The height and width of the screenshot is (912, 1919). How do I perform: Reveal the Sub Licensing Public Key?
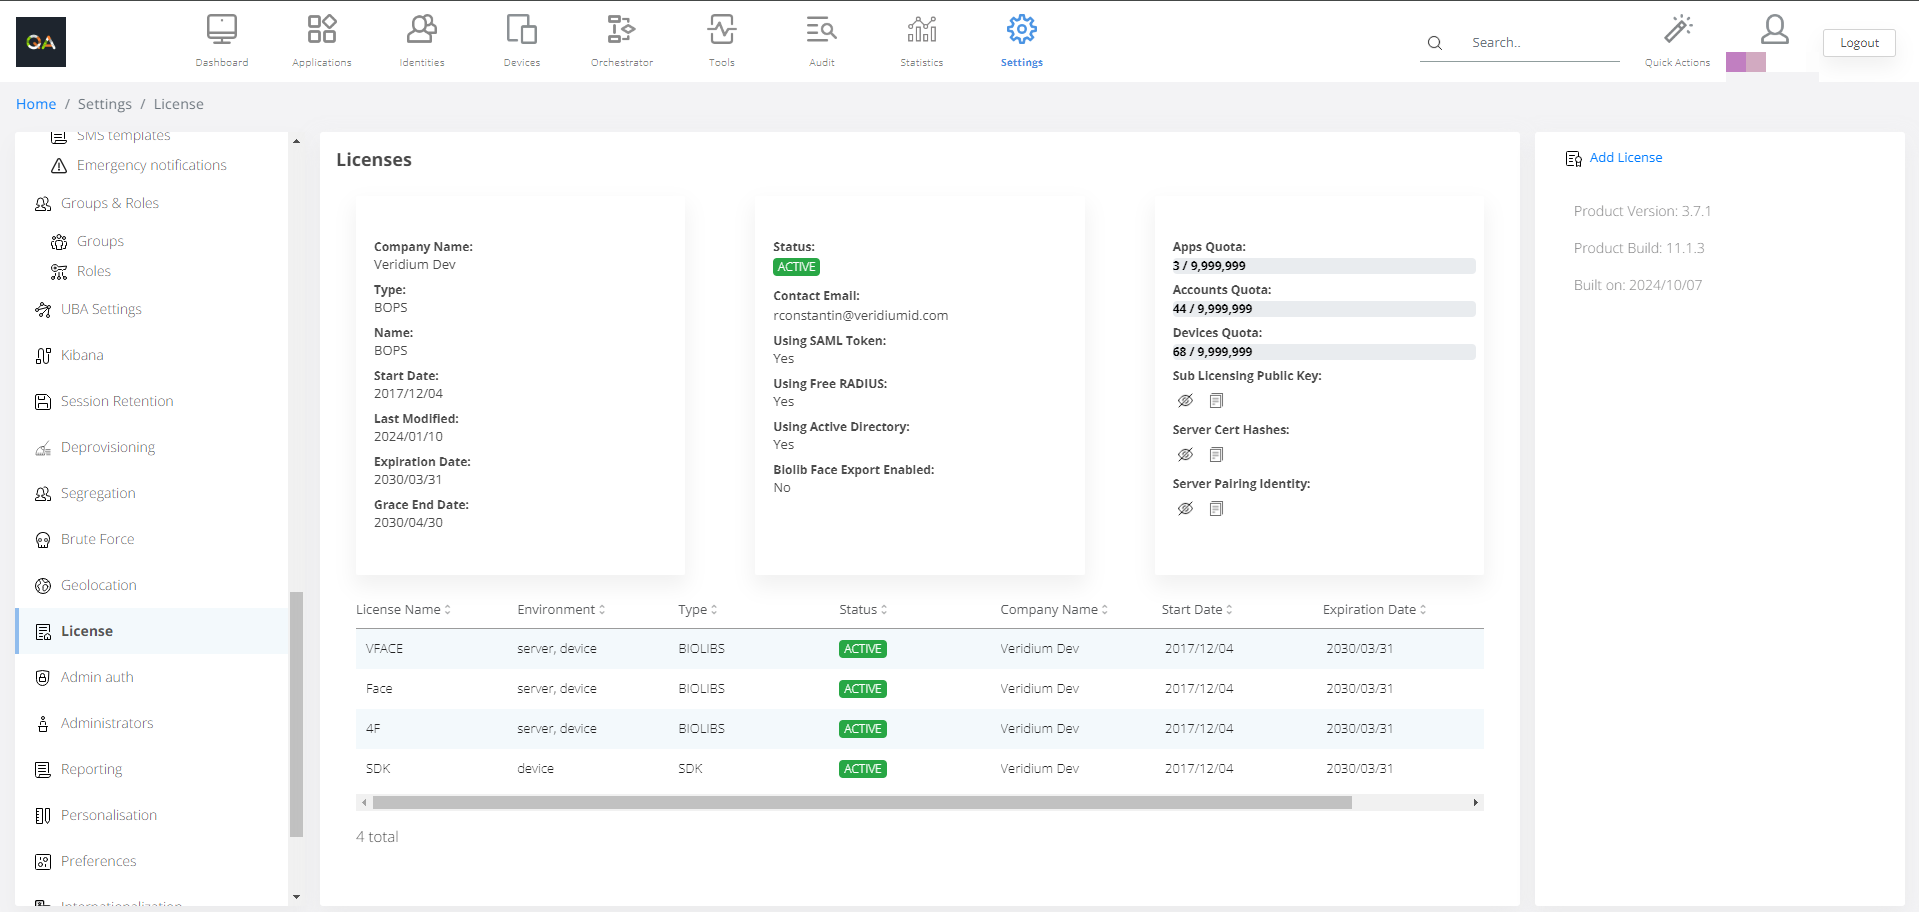click(x=1185, y=401)
